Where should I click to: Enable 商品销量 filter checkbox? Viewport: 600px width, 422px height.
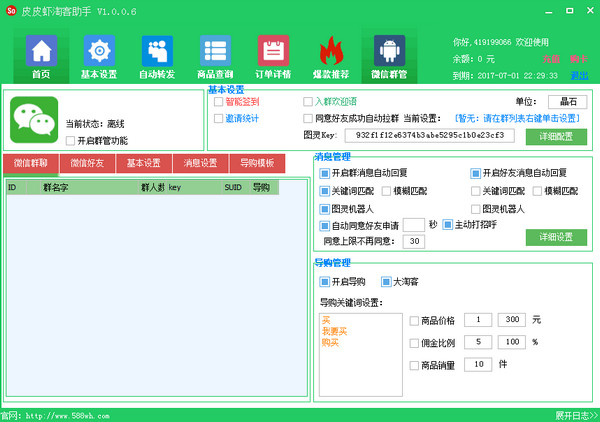[414, 365]
